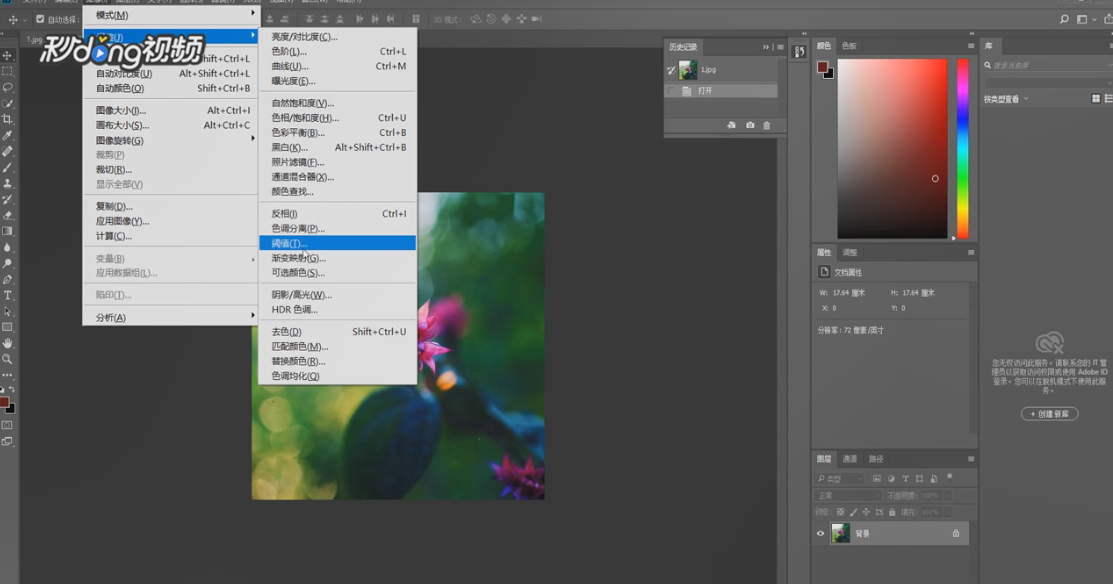Hide the 背景 layer with its eye toggle
Image resolution: width=1113 pixels, height=584 pixels.
point(820,533)
